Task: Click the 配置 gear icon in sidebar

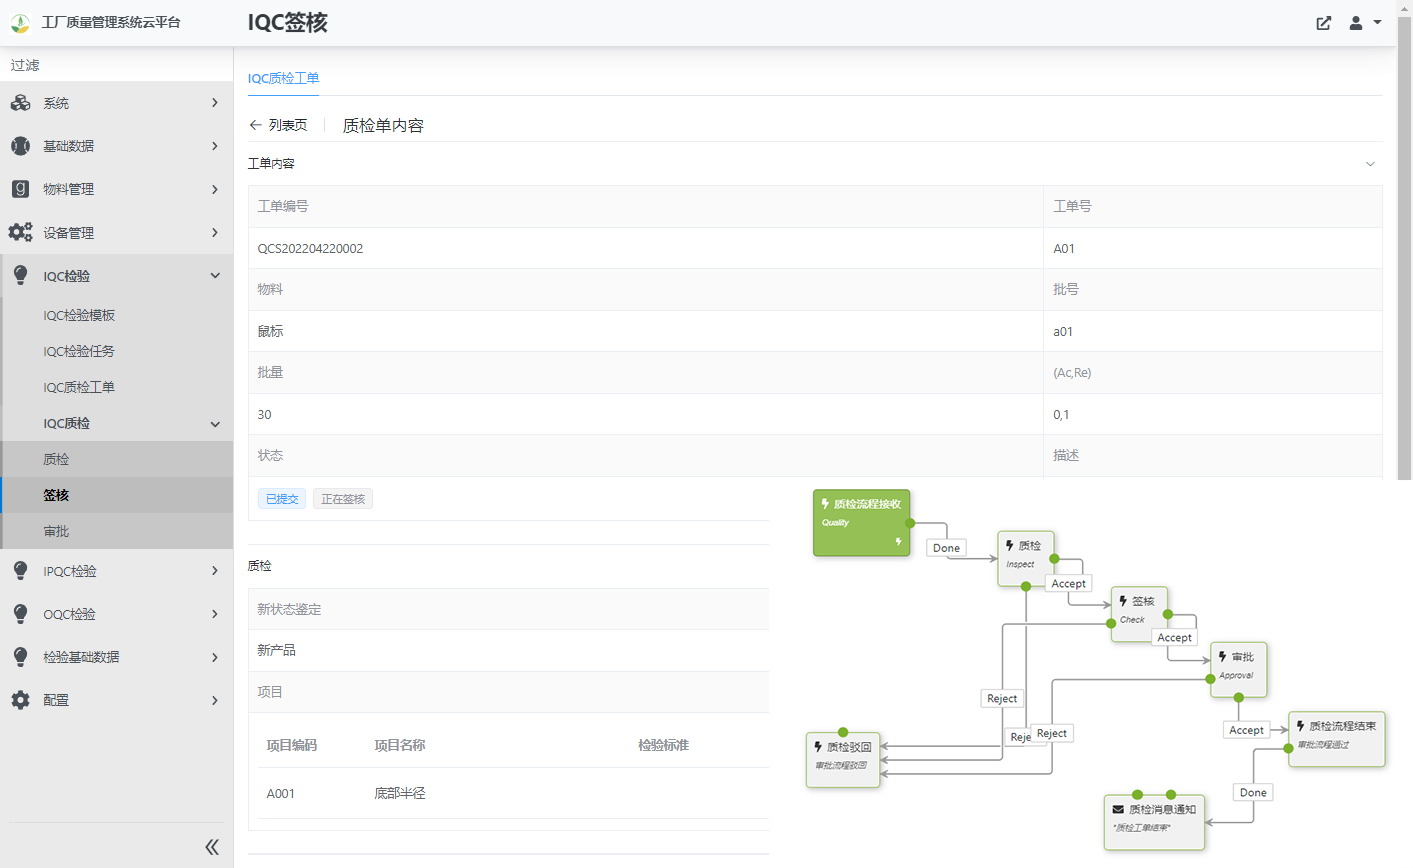Action: point(20,700)
